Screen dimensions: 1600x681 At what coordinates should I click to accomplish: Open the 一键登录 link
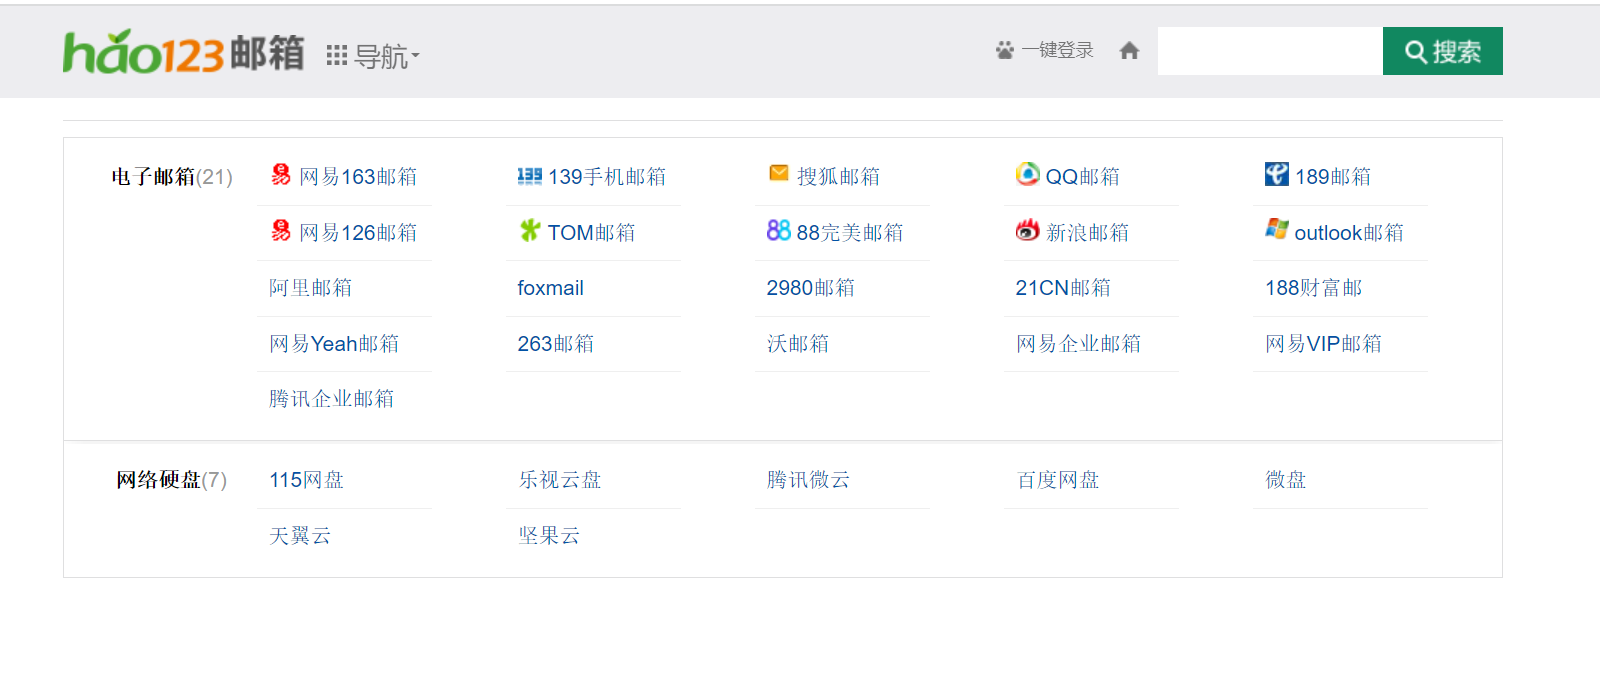coord(1057,51)
